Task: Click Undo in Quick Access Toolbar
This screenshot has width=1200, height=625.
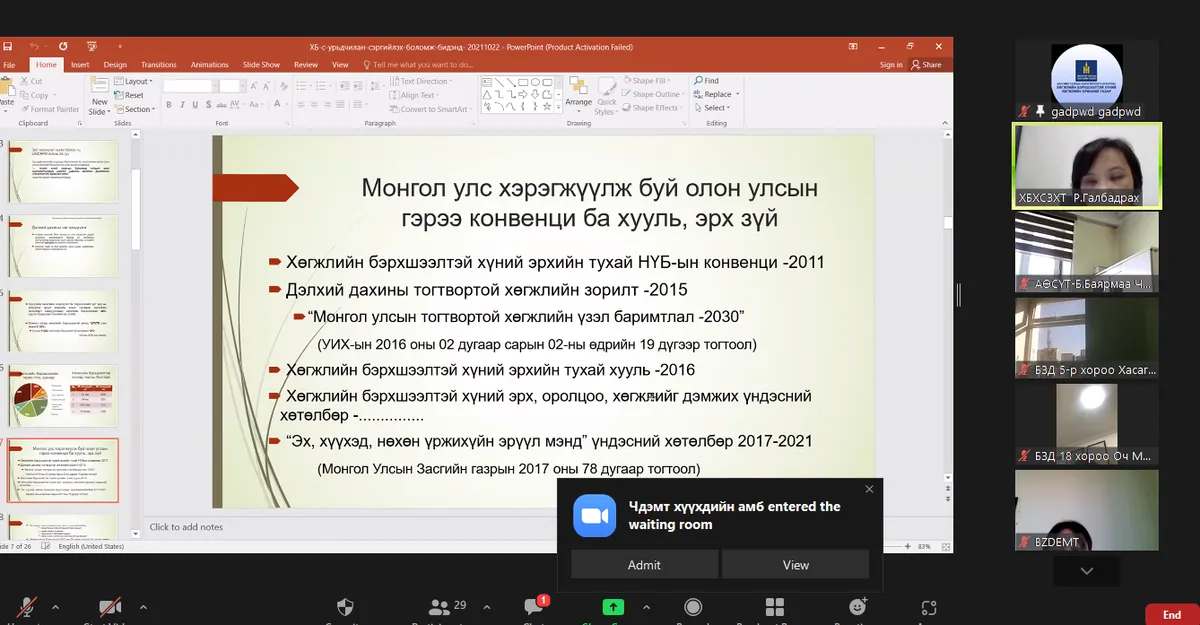Action: tap(34, 46)
